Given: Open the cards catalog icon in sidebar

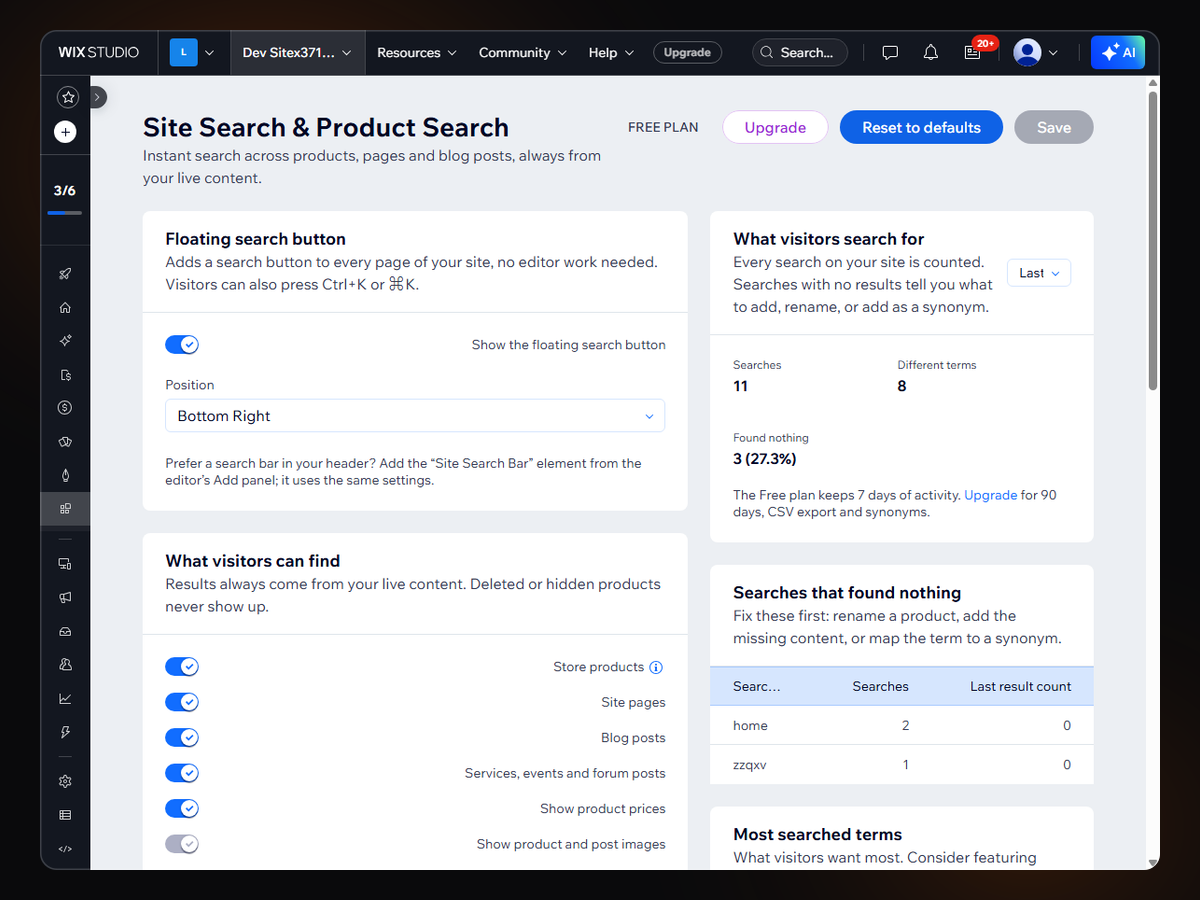Looking at the screenshot, I should (x=65, y=442).
